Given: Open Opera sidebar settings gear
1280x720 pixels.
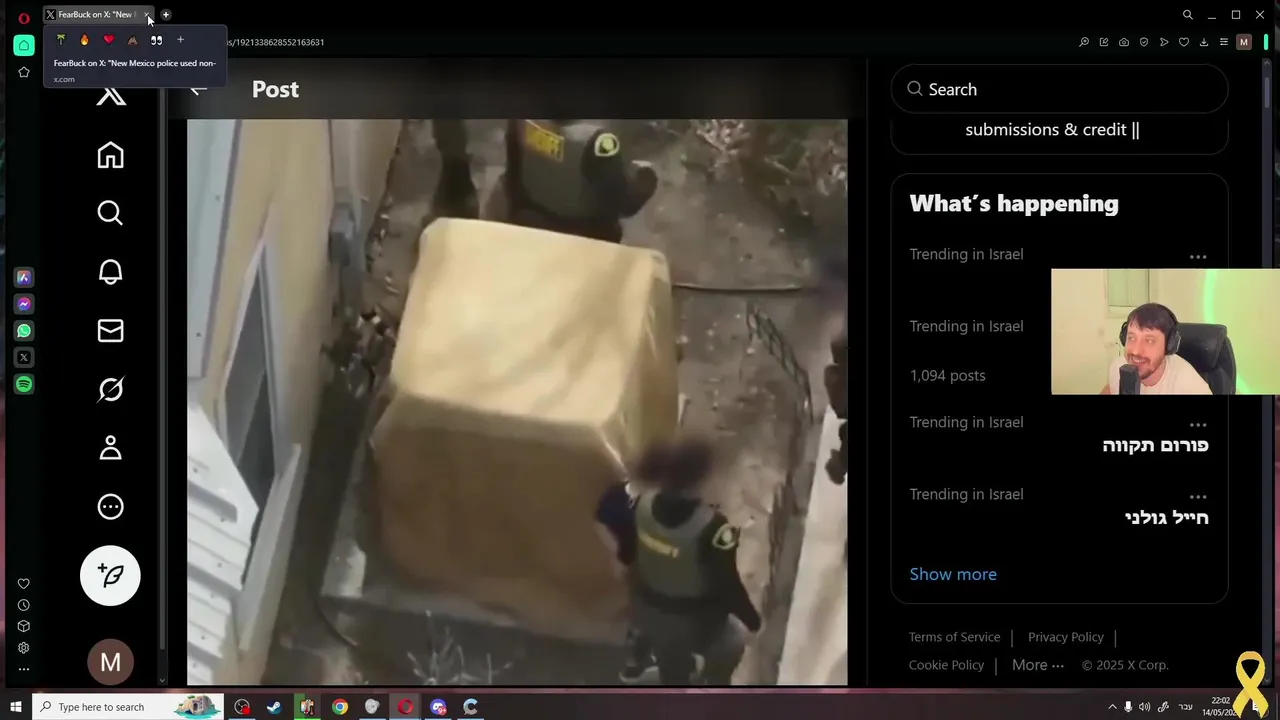Looking at the screenshot, I should click(24, 648).
